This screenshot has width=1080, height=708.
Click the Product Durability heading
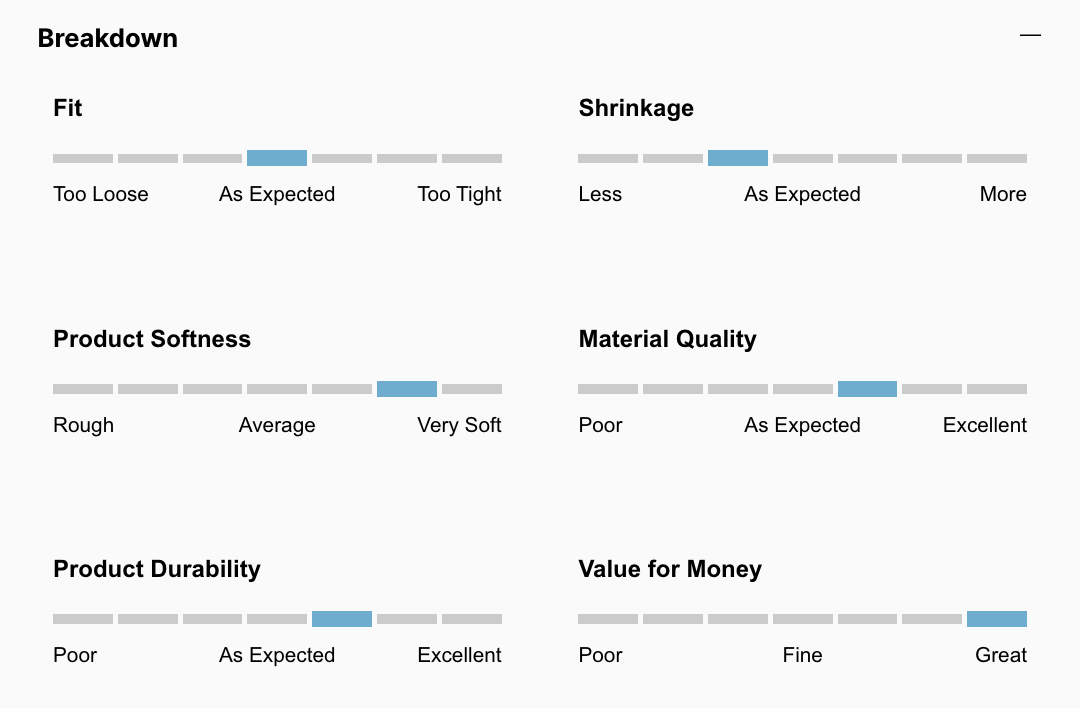pyautogui.click(x=157, y=569)
